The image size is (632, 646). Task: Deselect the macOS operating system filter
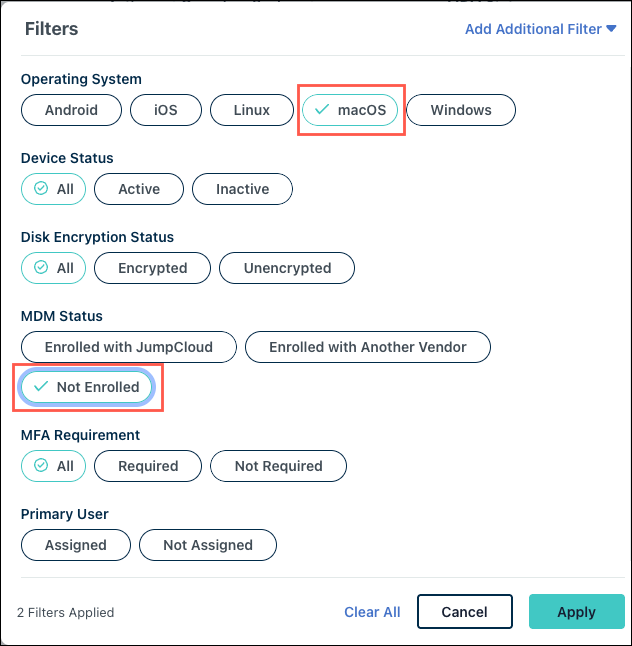pyautogui.click(x=350, y=110)
